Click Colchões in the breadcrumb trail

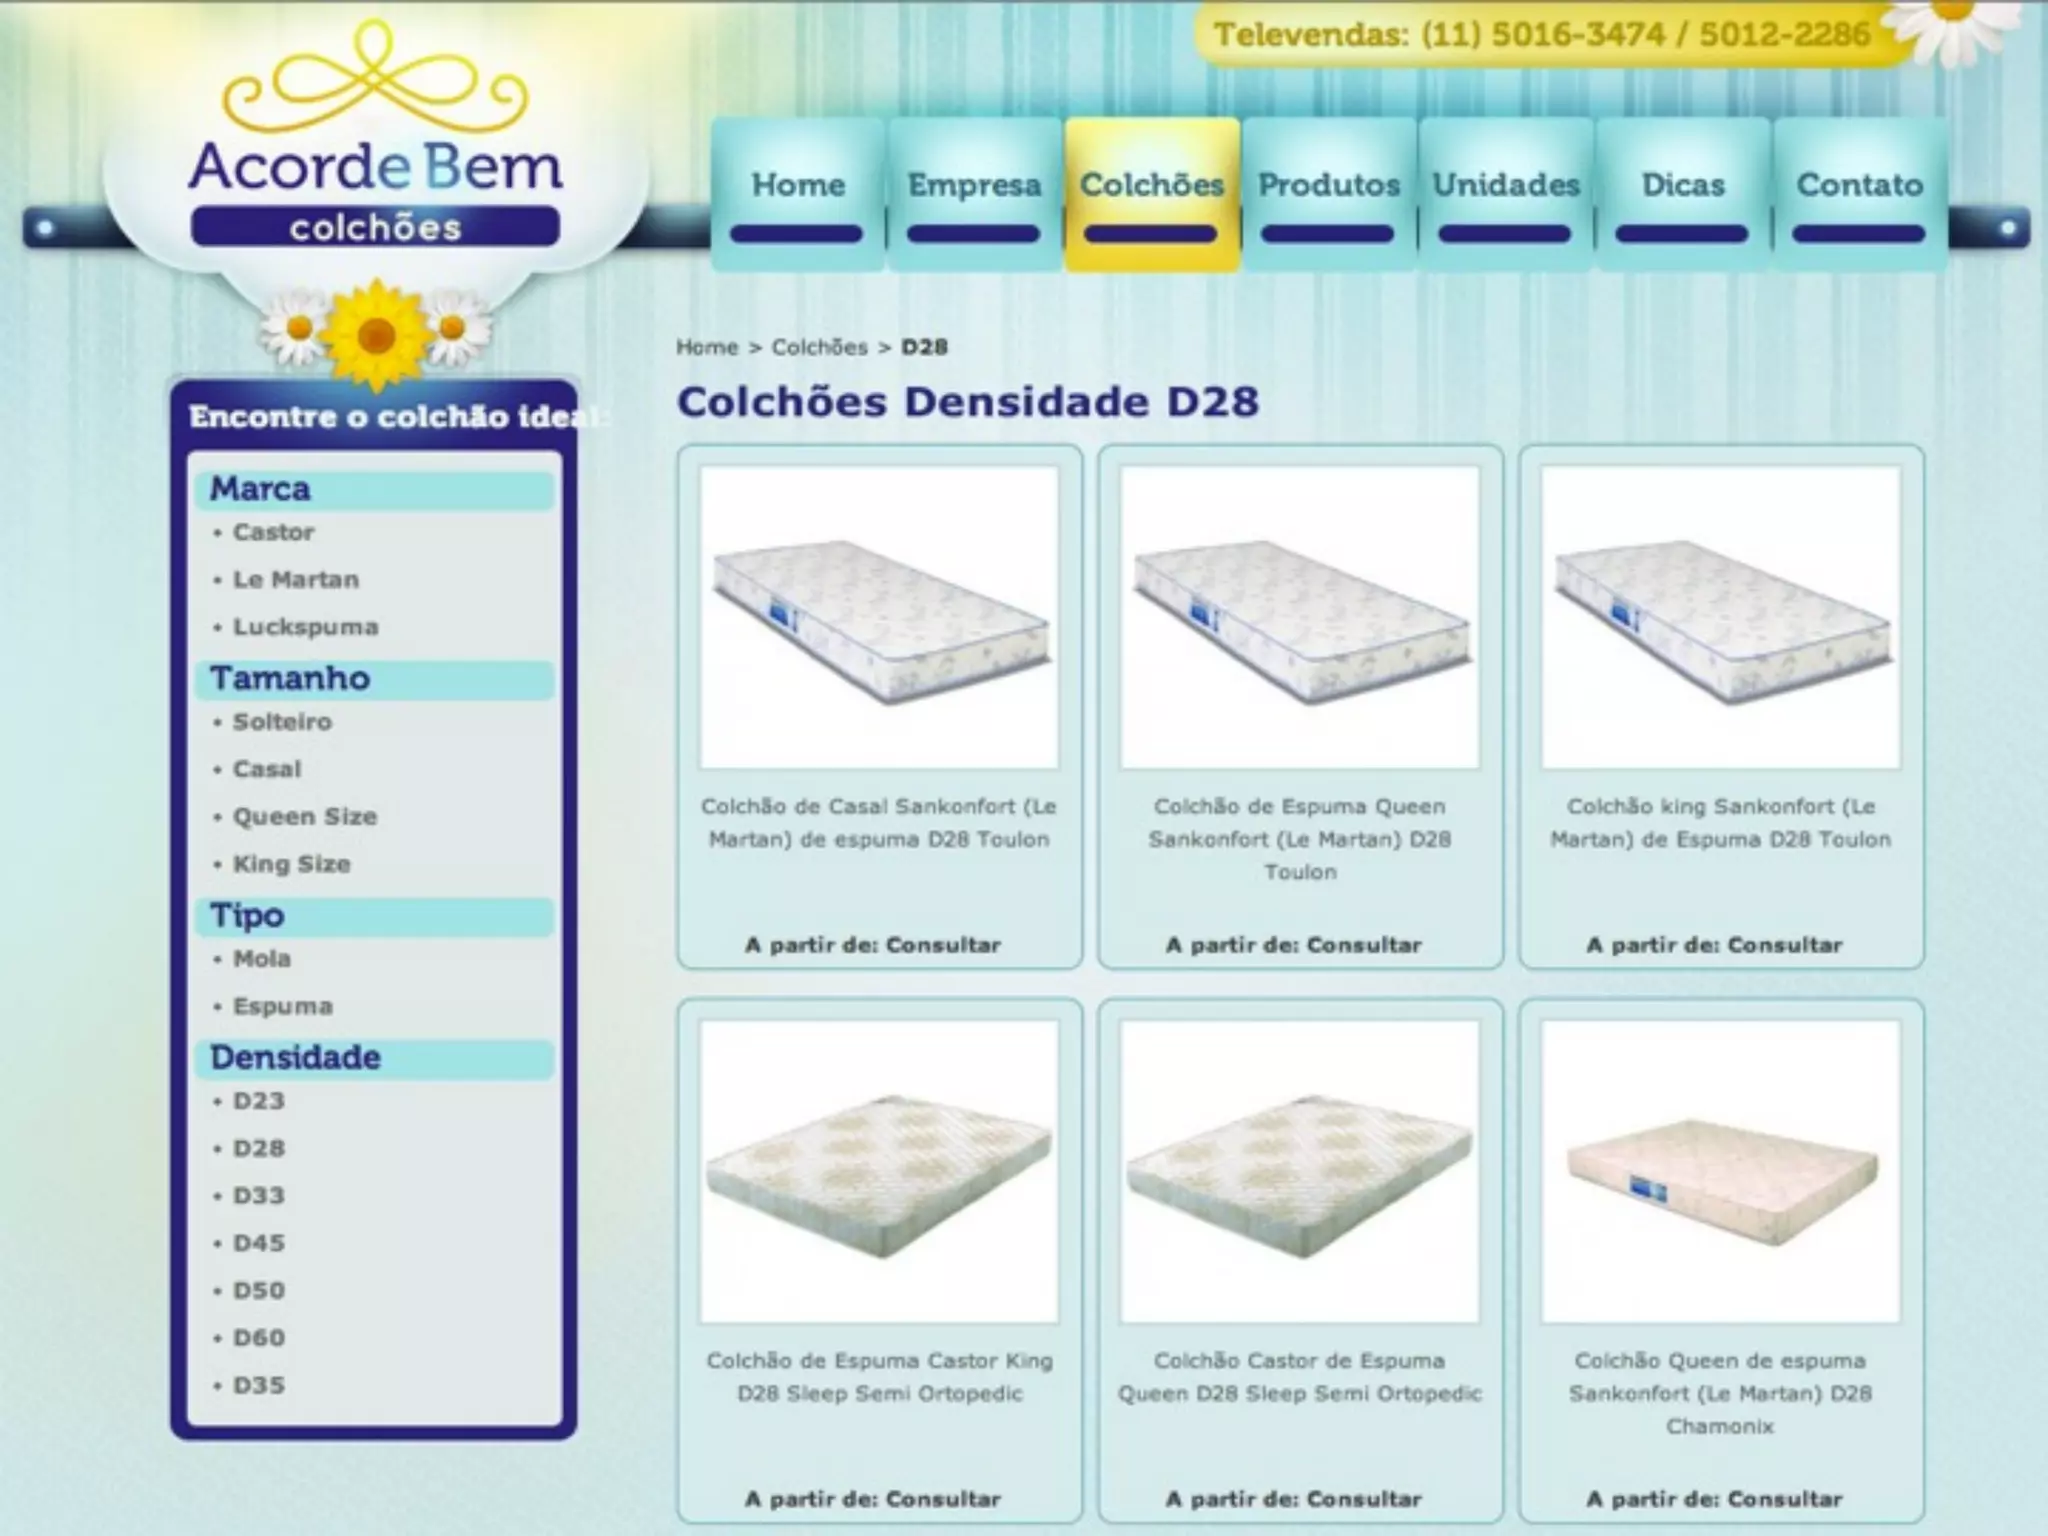point(819,347)
